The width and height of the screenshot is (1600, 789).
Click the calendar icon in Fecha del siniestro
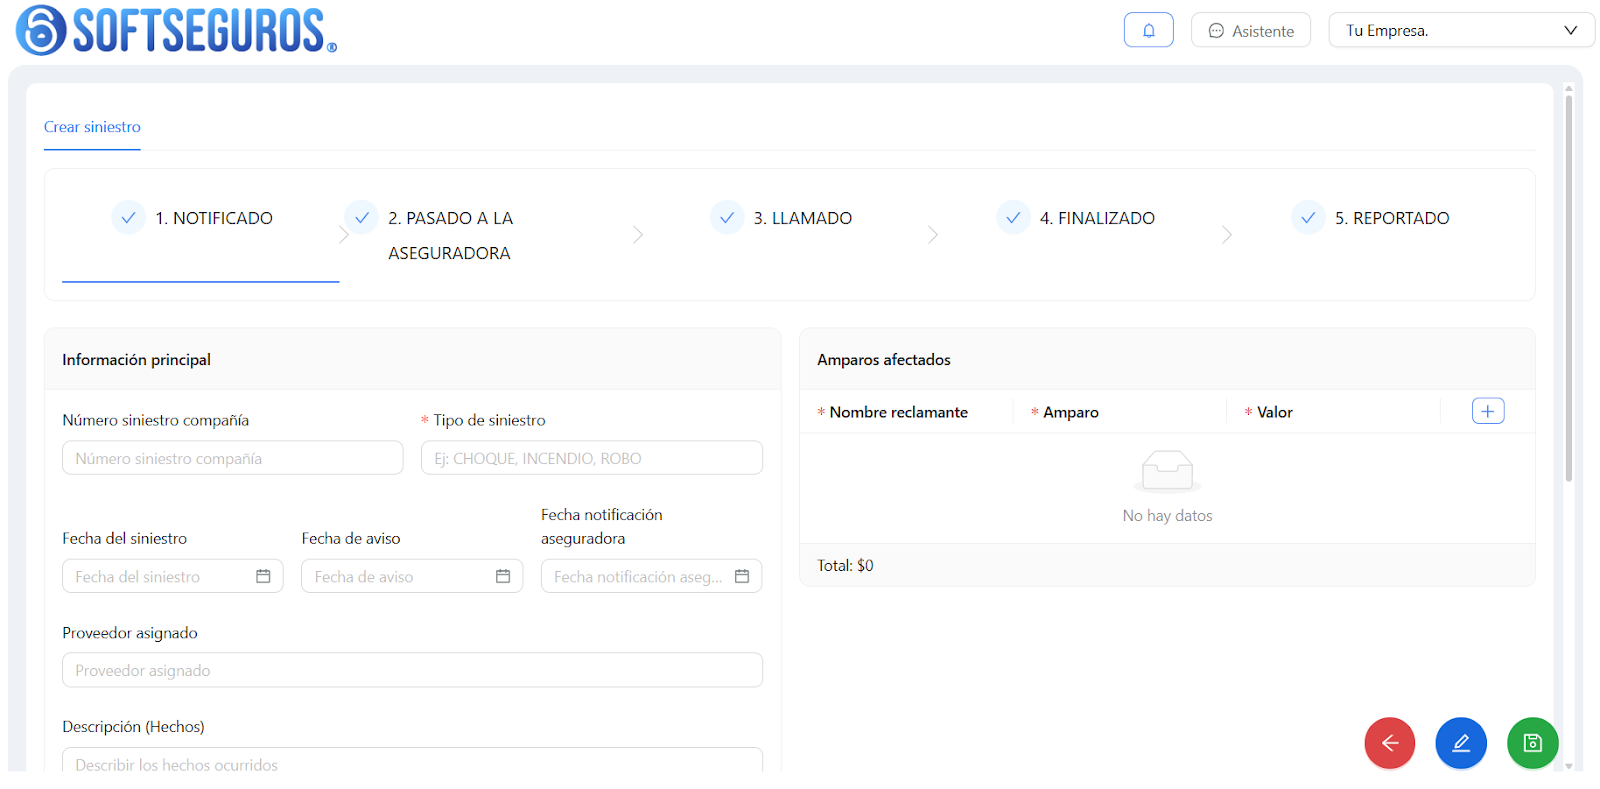(263, 576)
